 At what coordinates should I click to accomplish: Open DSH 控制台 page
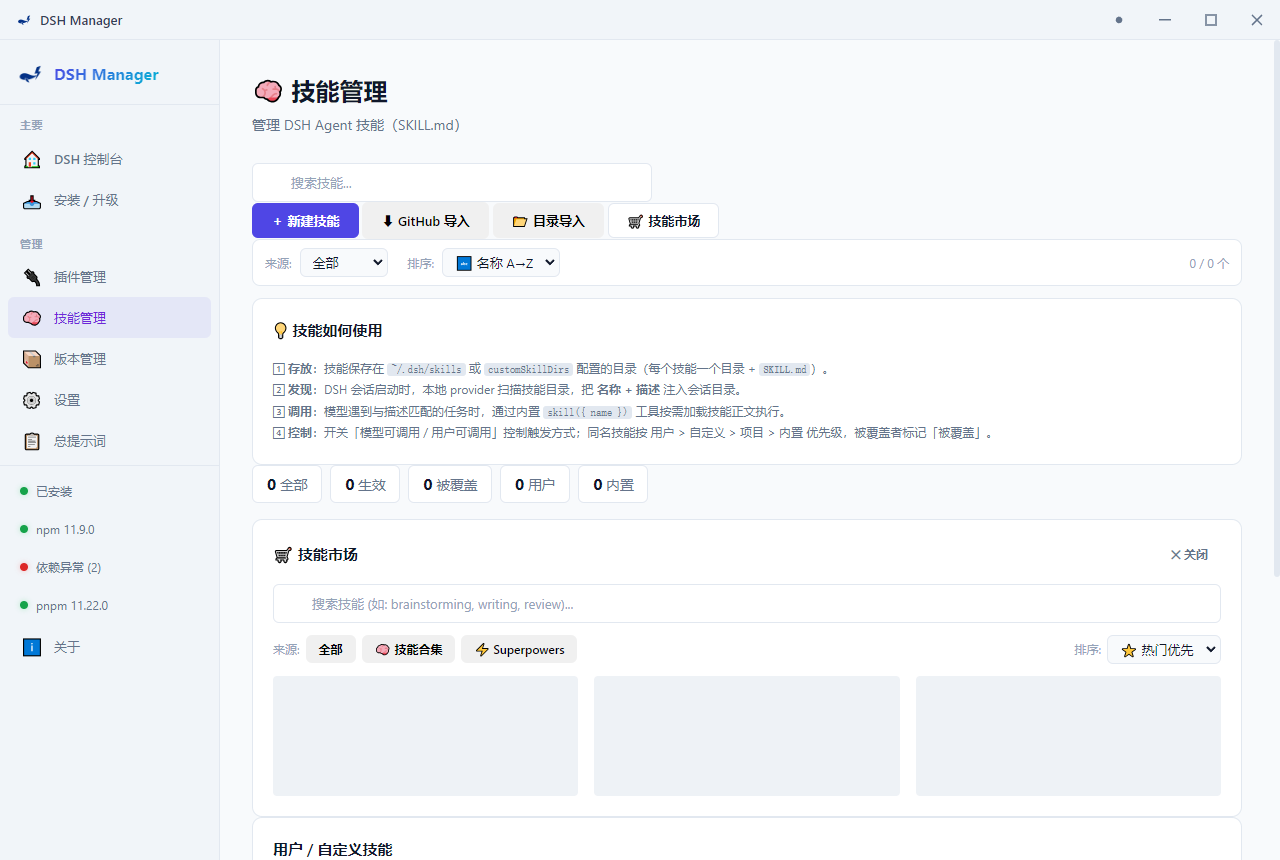tap(110, 159)
